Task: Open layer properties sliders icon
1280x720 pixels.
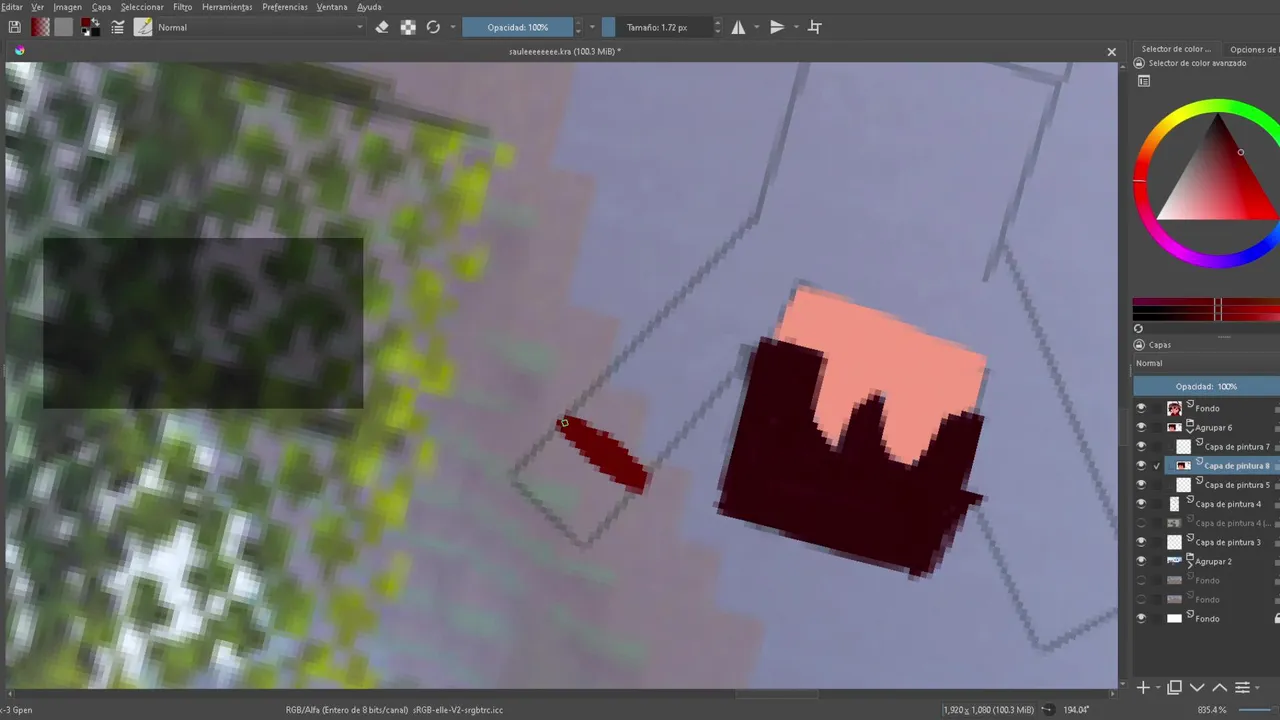Action: point(1242,687)
